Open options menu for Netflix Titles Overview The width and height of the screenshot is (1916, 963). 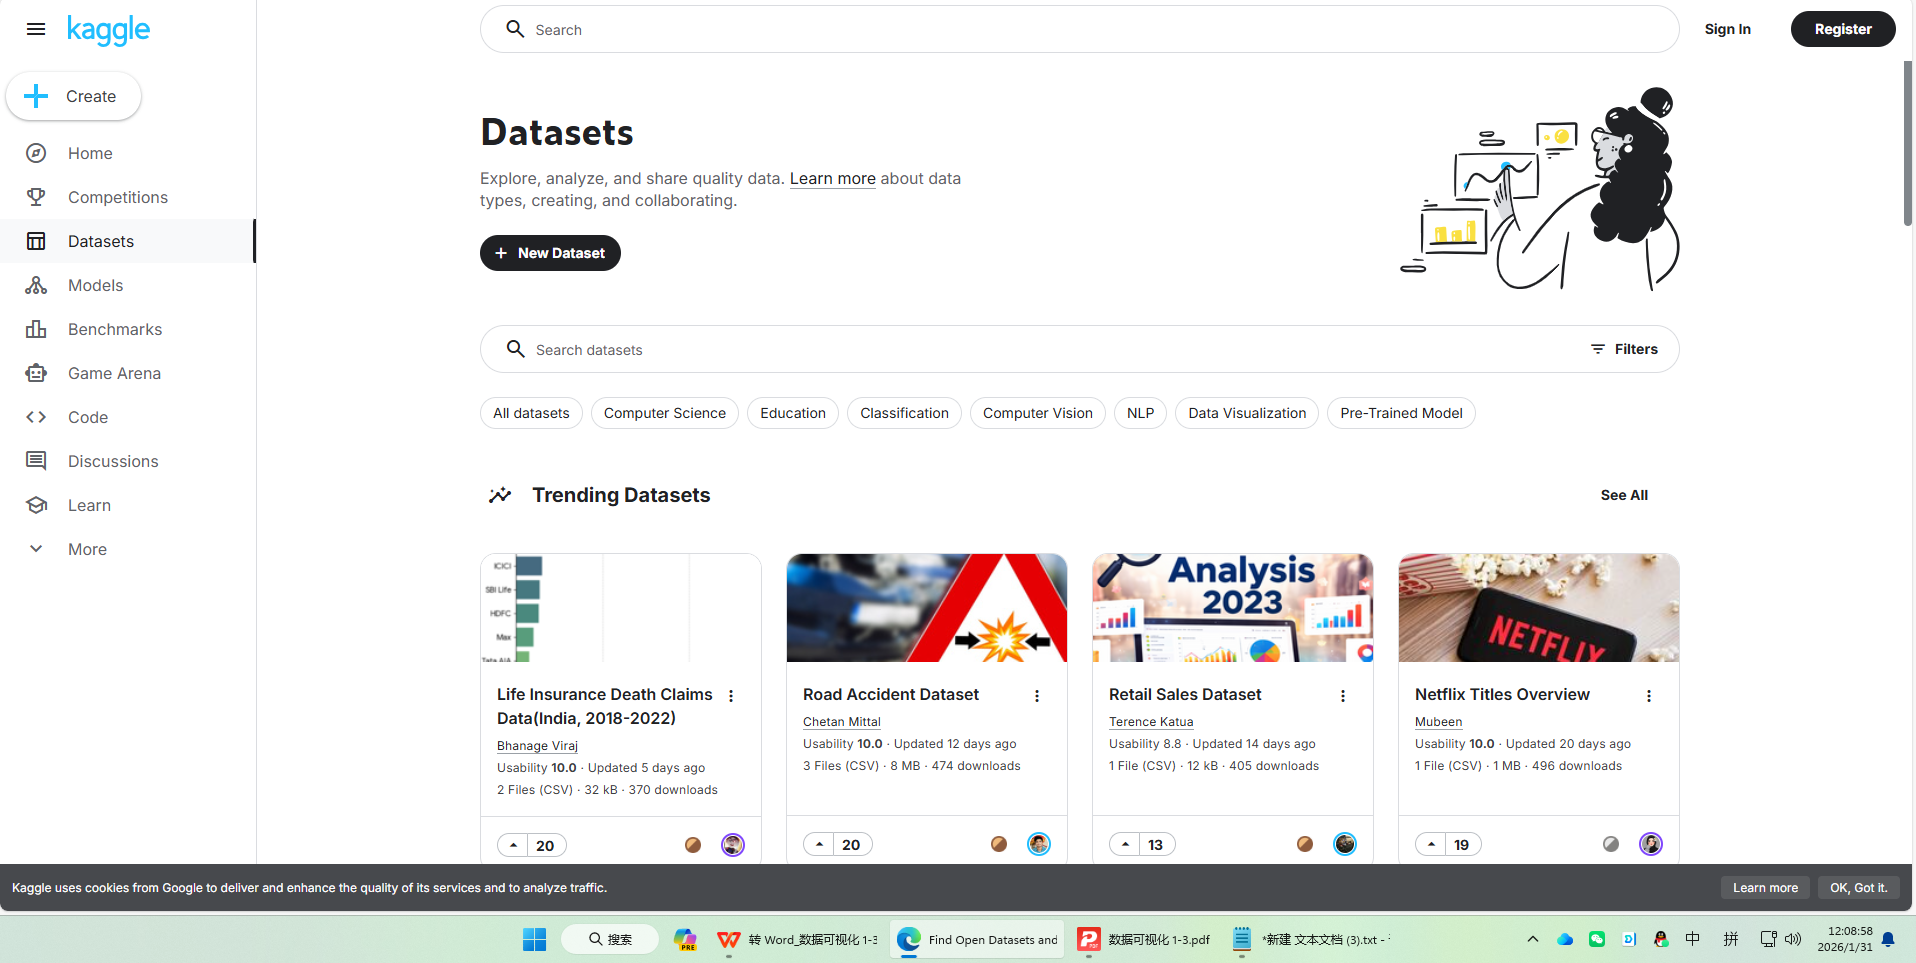(x=1649, y=696)
